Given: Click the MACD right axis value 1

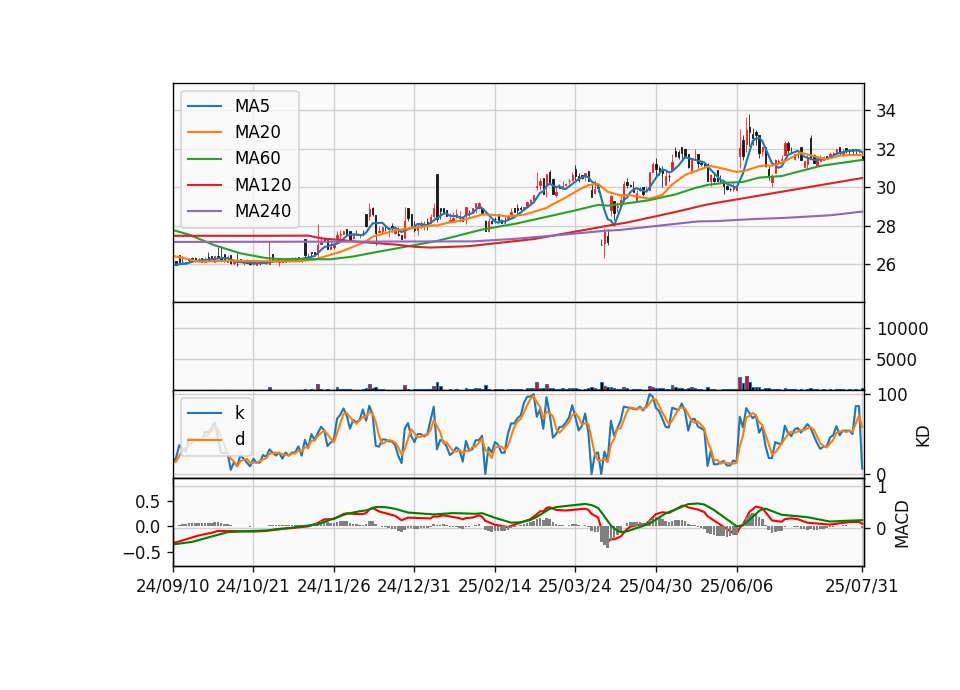Looking at the screenshot, I should click(882, 488).
